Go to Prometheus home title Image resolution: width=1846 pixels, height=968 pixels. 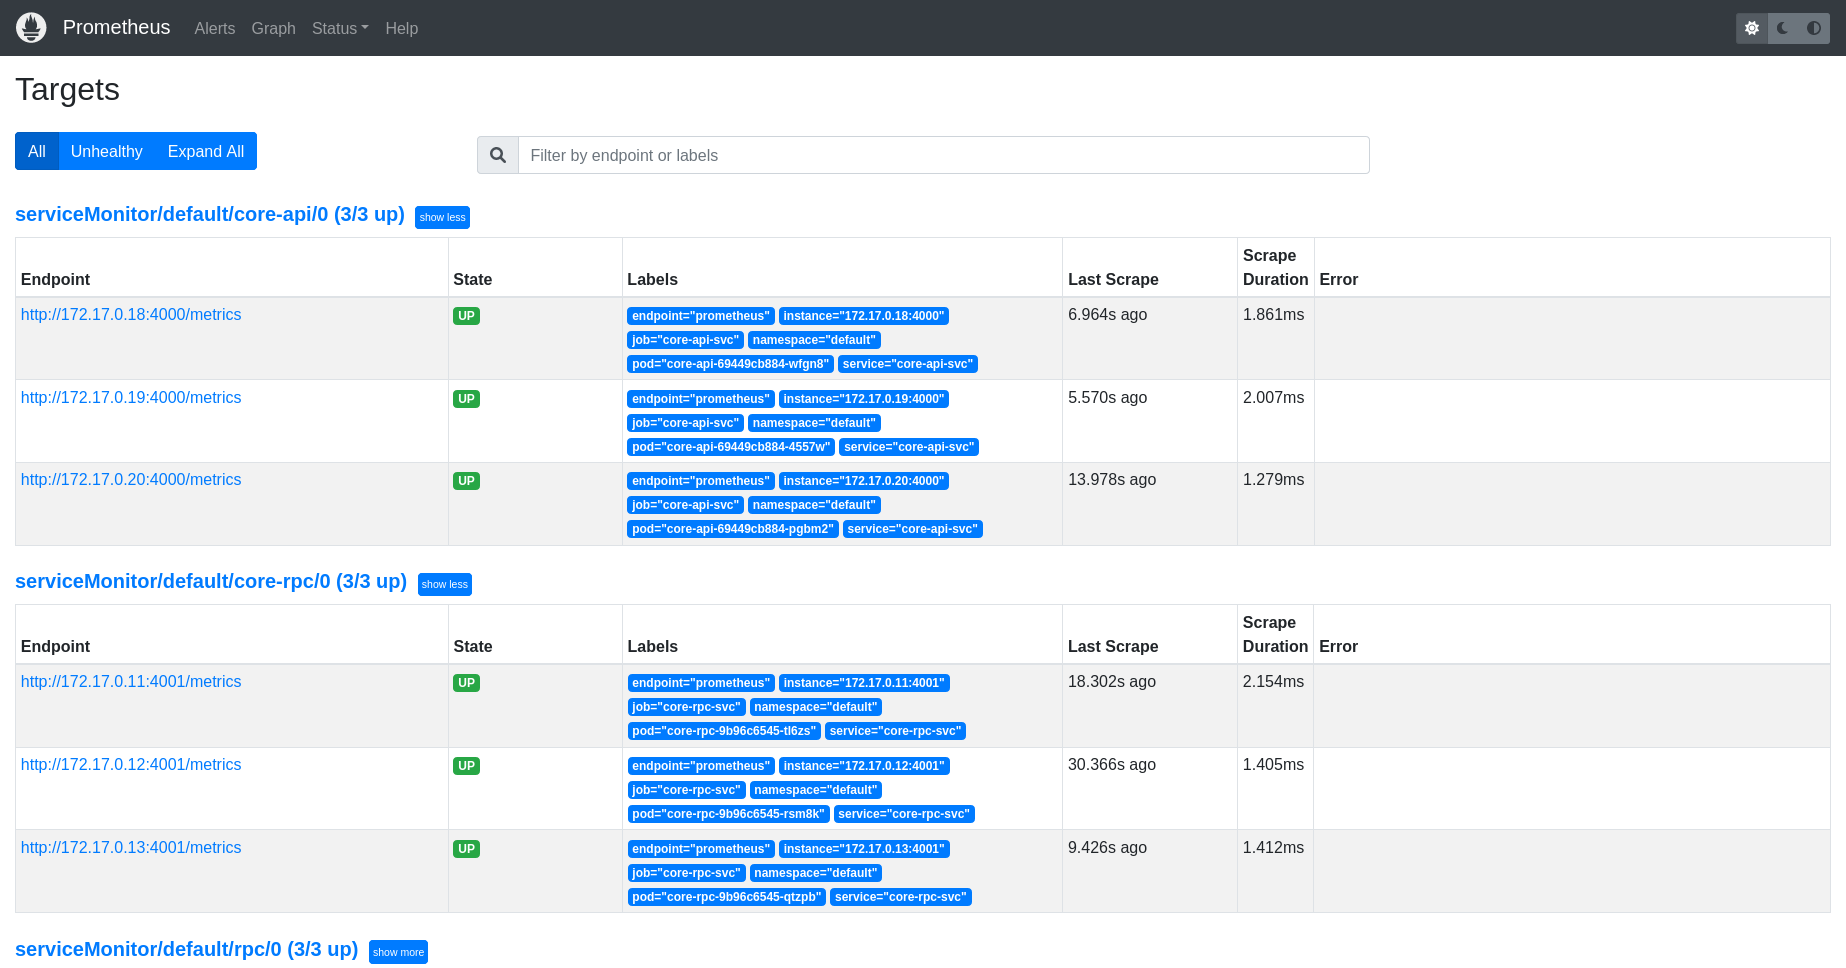[x=116, y=27]
